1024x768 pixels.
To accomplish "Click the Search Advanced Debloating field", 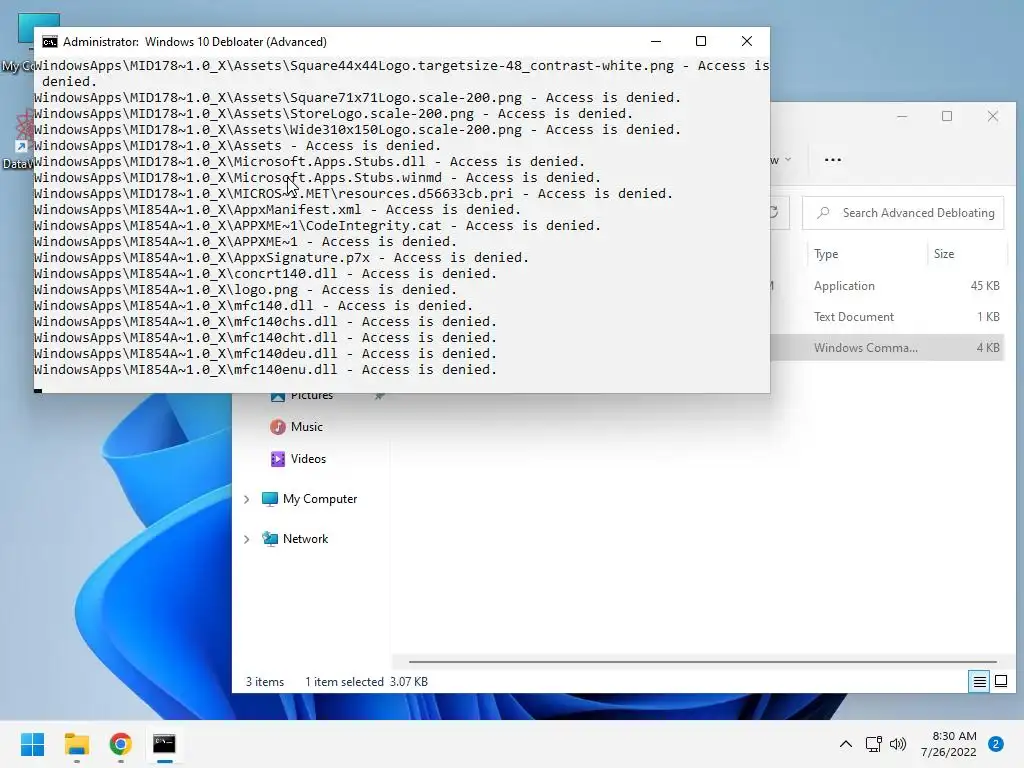I will [x=903, y=213].
